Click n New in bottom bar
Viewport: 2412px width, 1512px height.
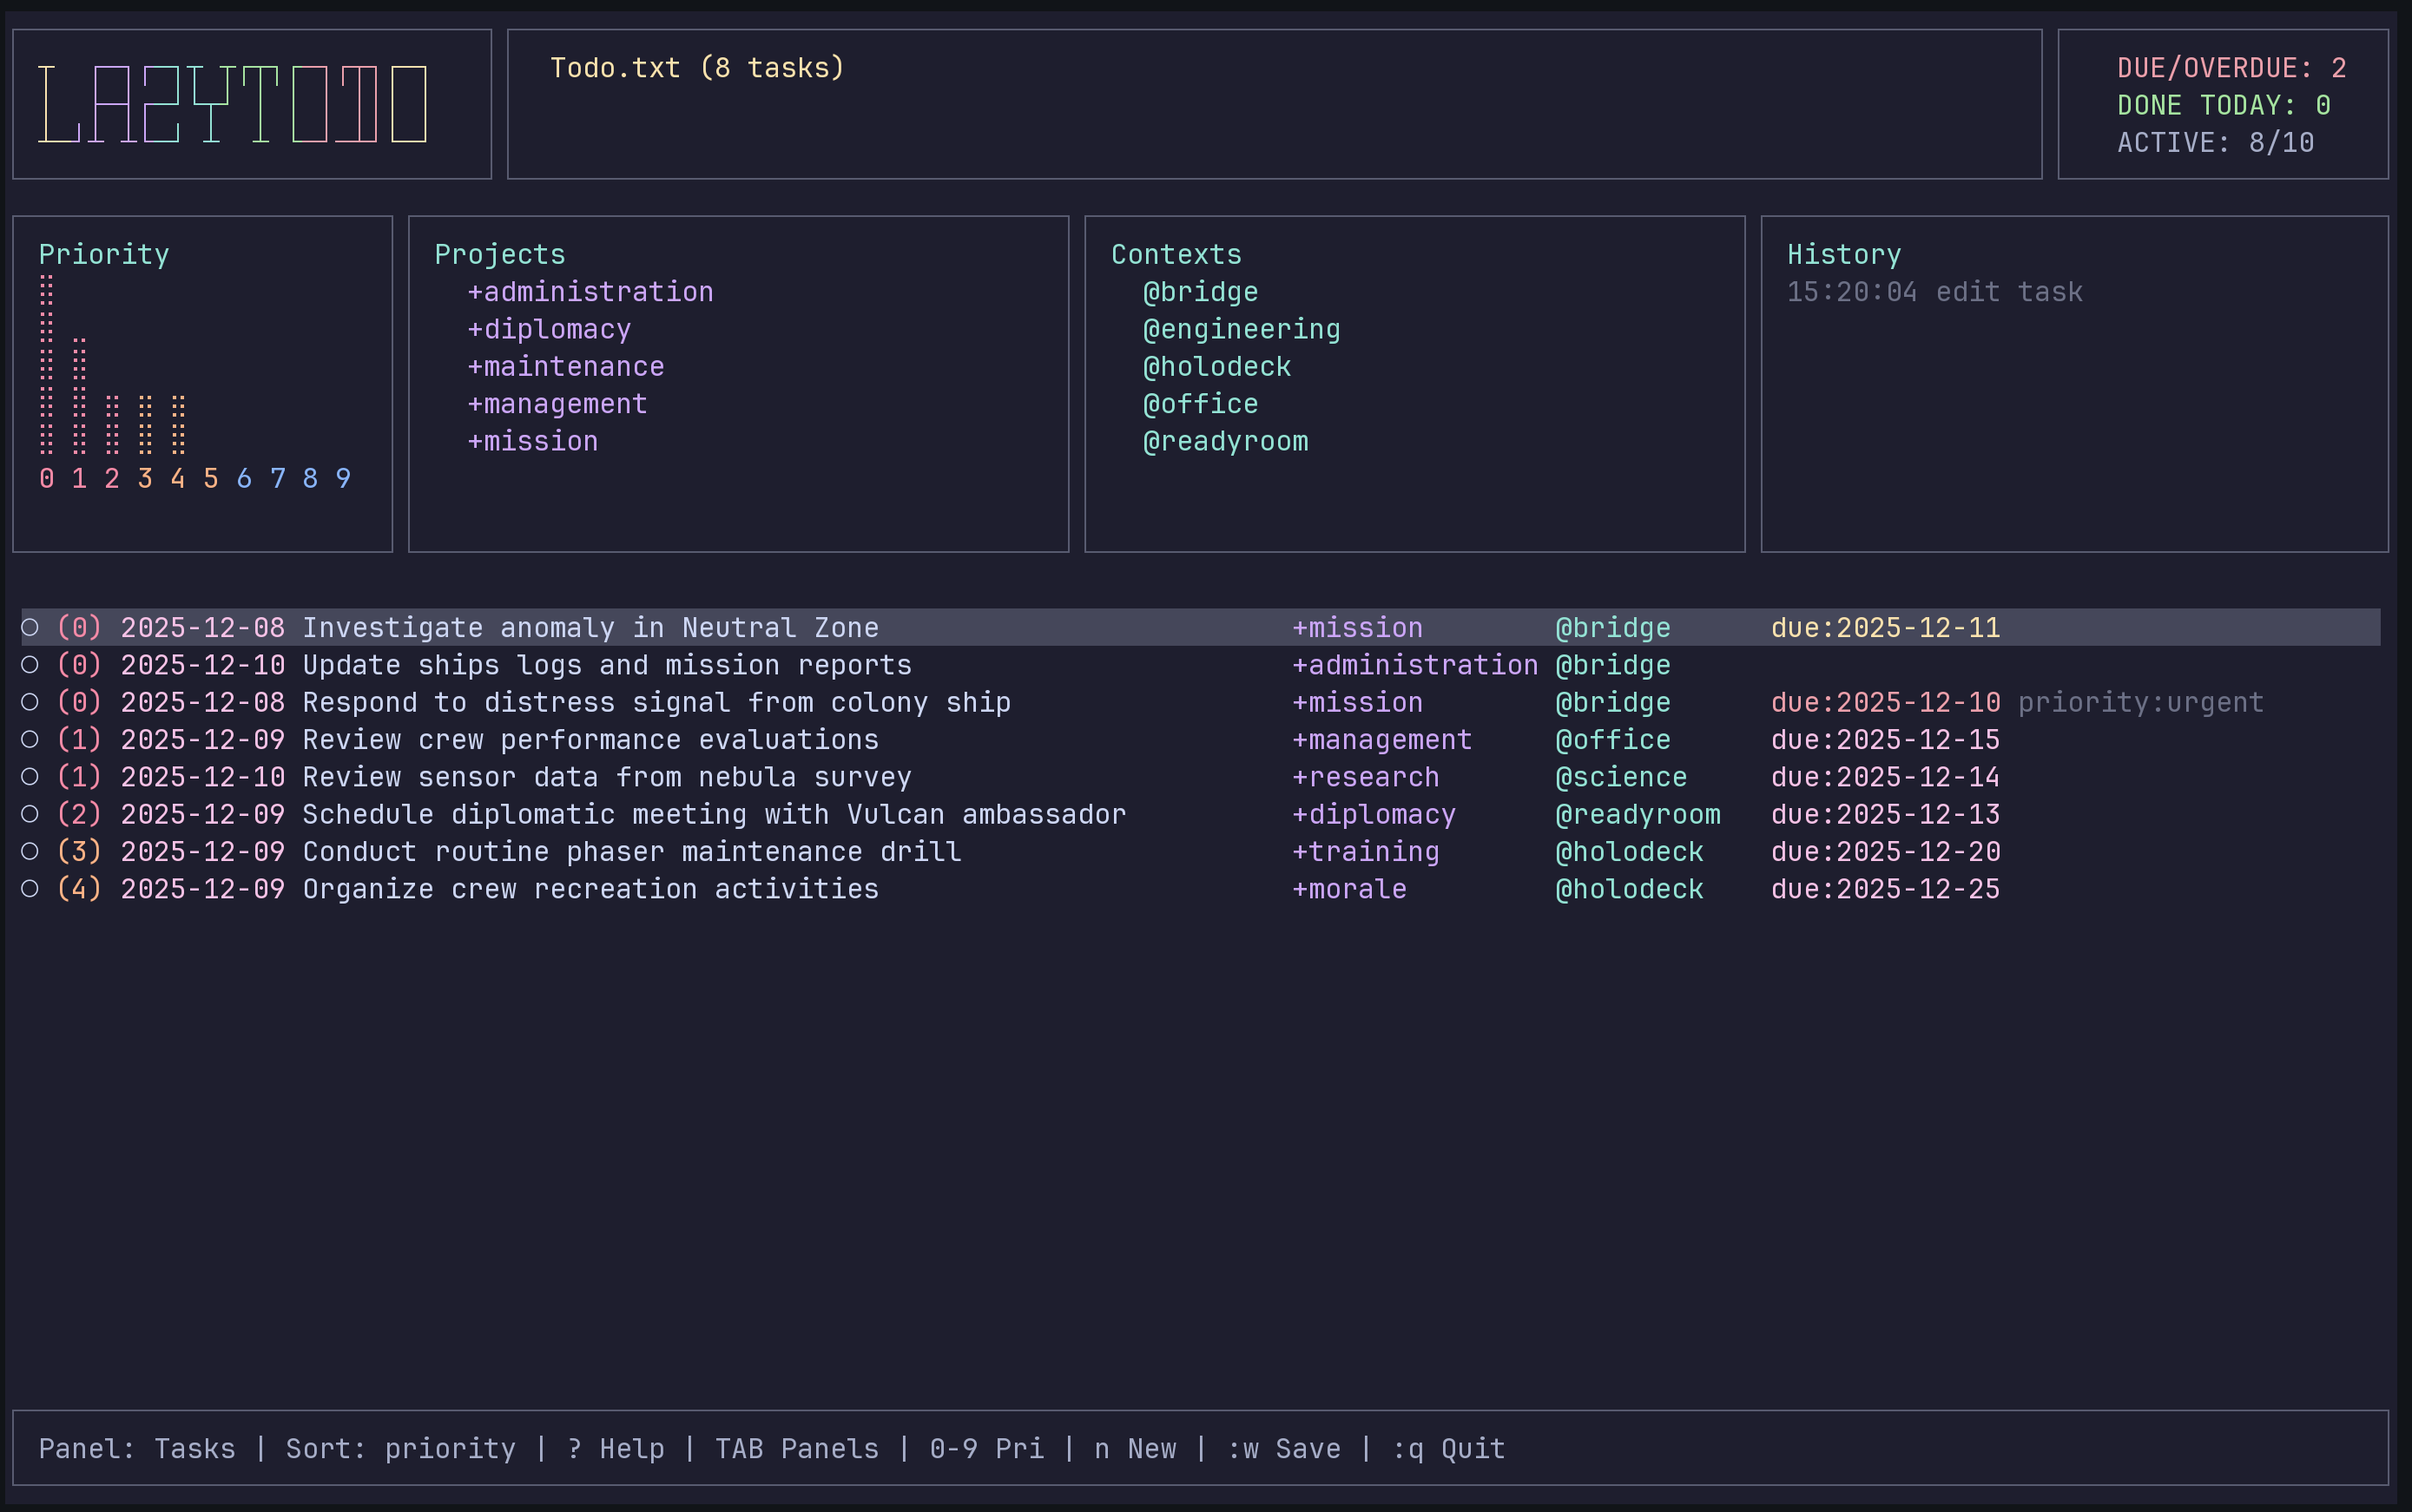pyautogui.click(x=1134, y=1449)
